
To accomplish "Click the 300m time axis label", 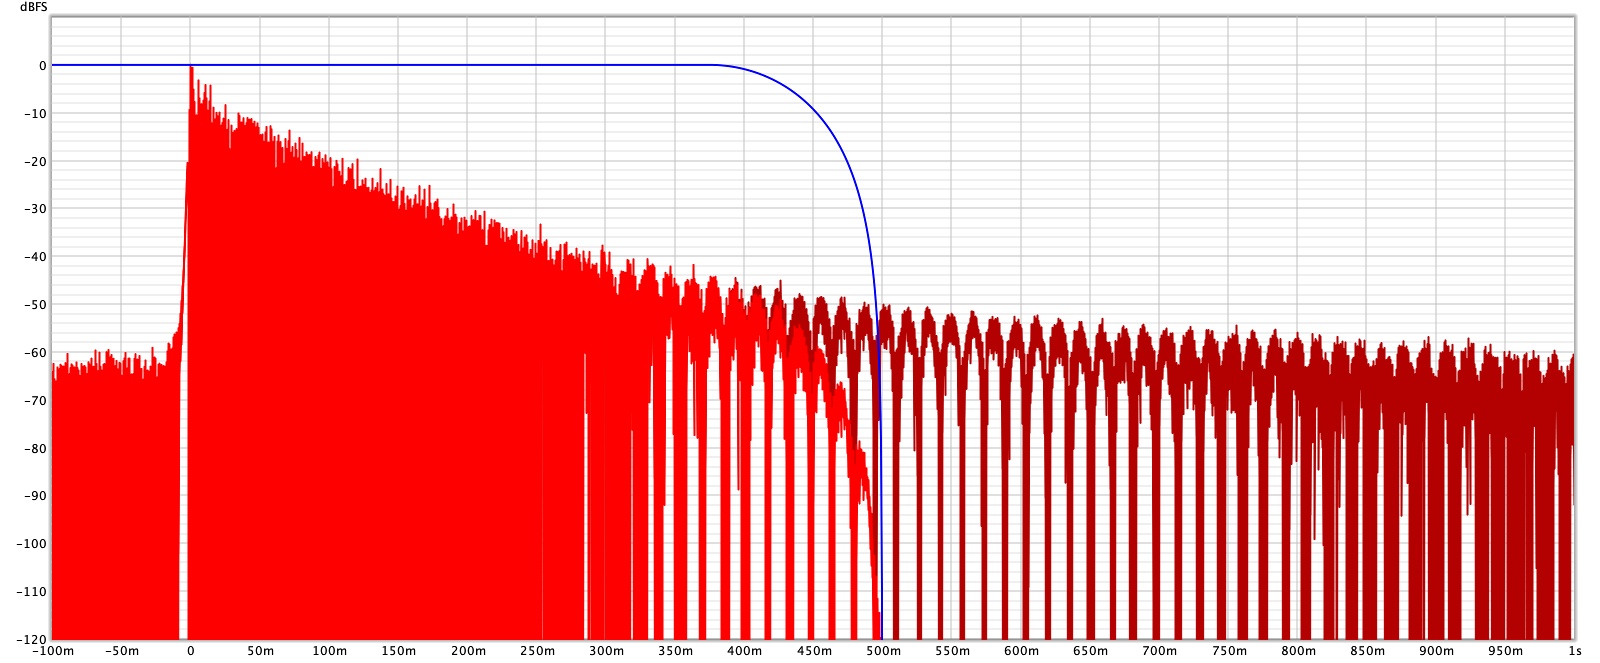I will (606, 651).
